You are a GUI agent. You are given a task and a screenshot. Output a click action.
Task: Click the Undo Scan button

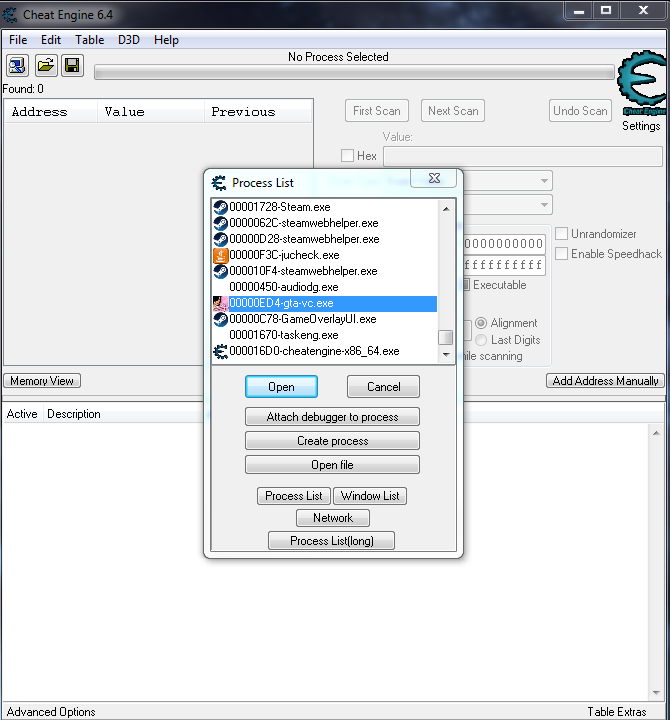click(580, 111)
